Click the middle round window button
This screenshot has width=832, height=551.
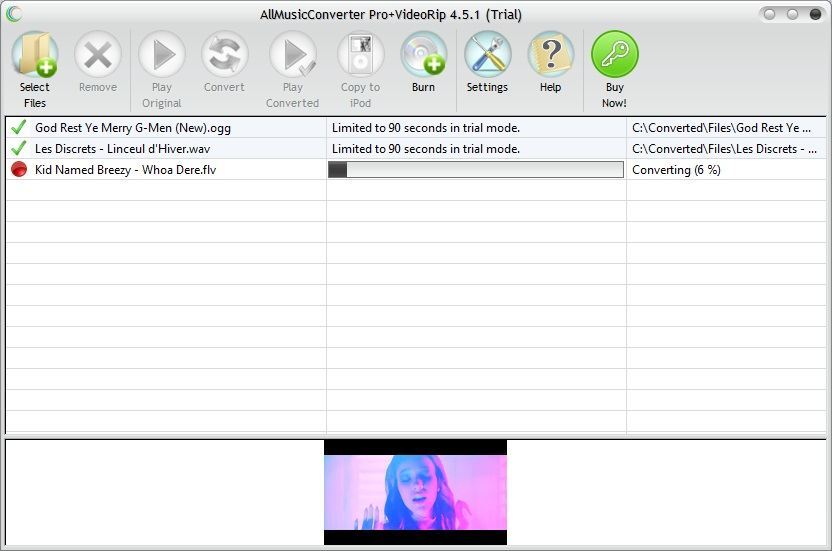click(792, 14)
